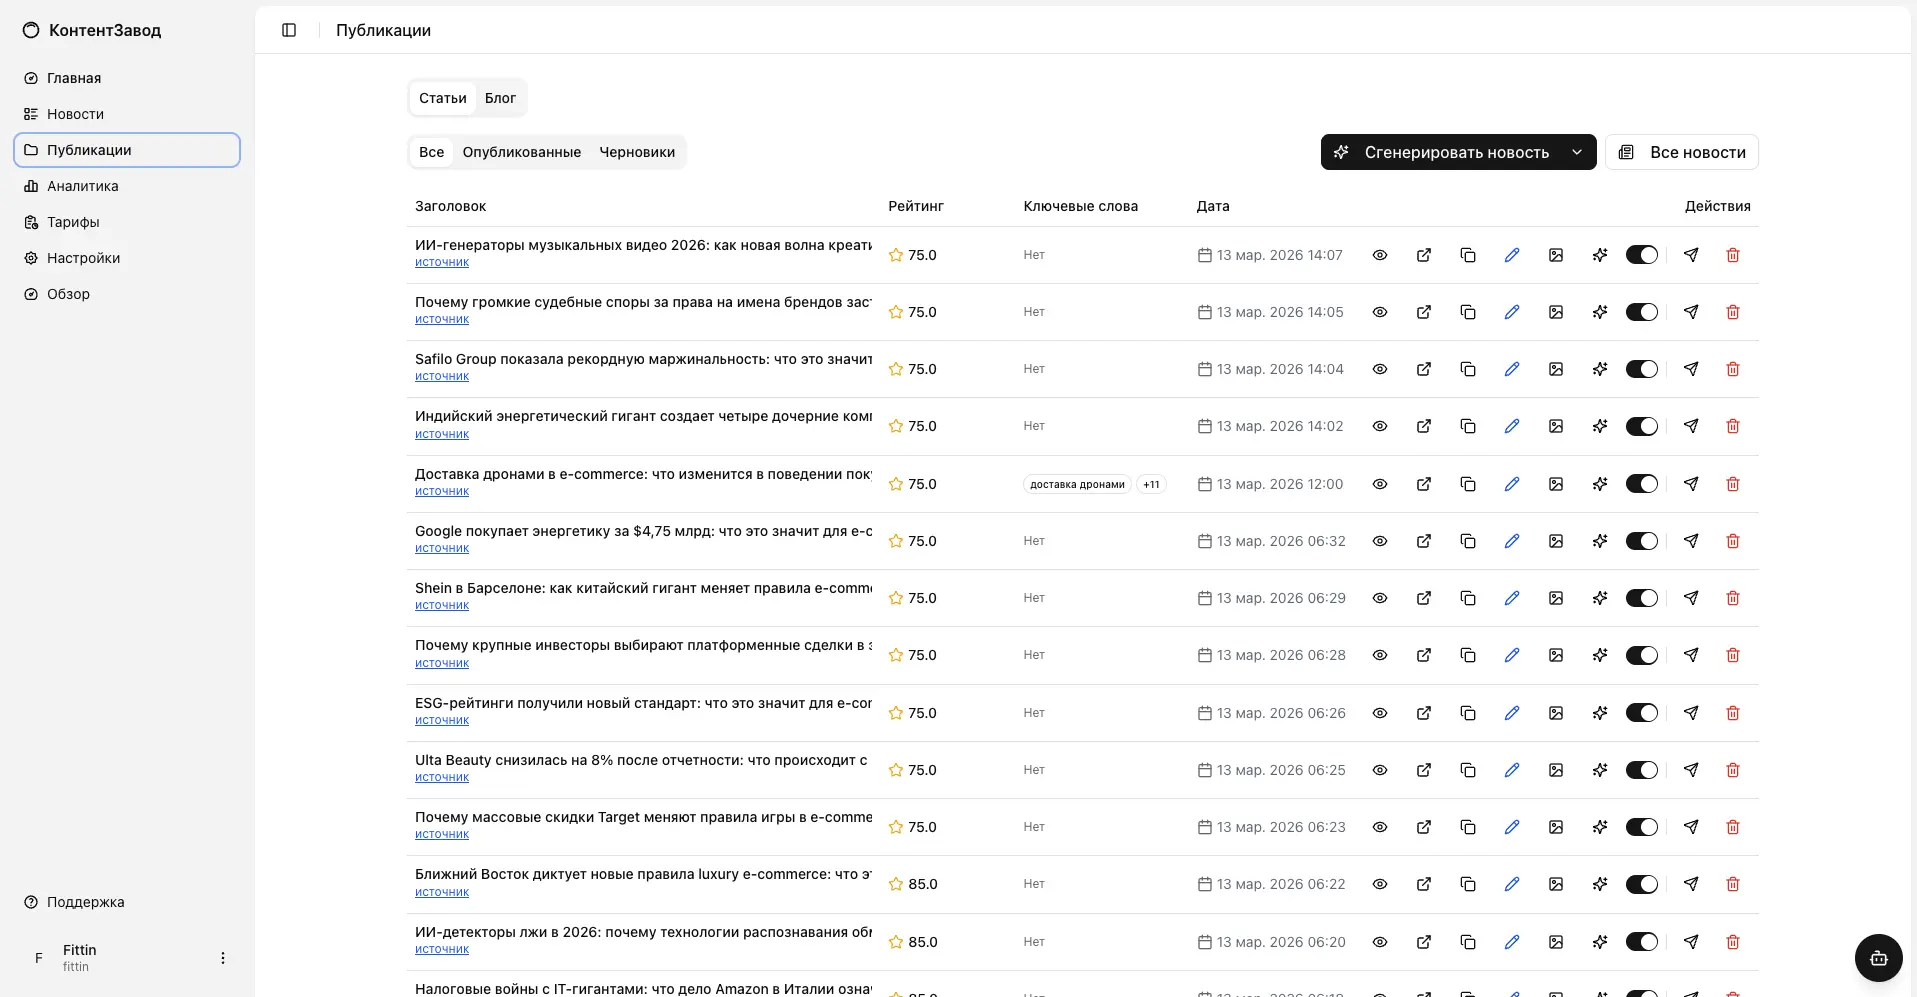Image resolution: width=1917 pixels, height=997 pixels.
Task: Click the Все новости button
Action: click(x=1681, y=152)
